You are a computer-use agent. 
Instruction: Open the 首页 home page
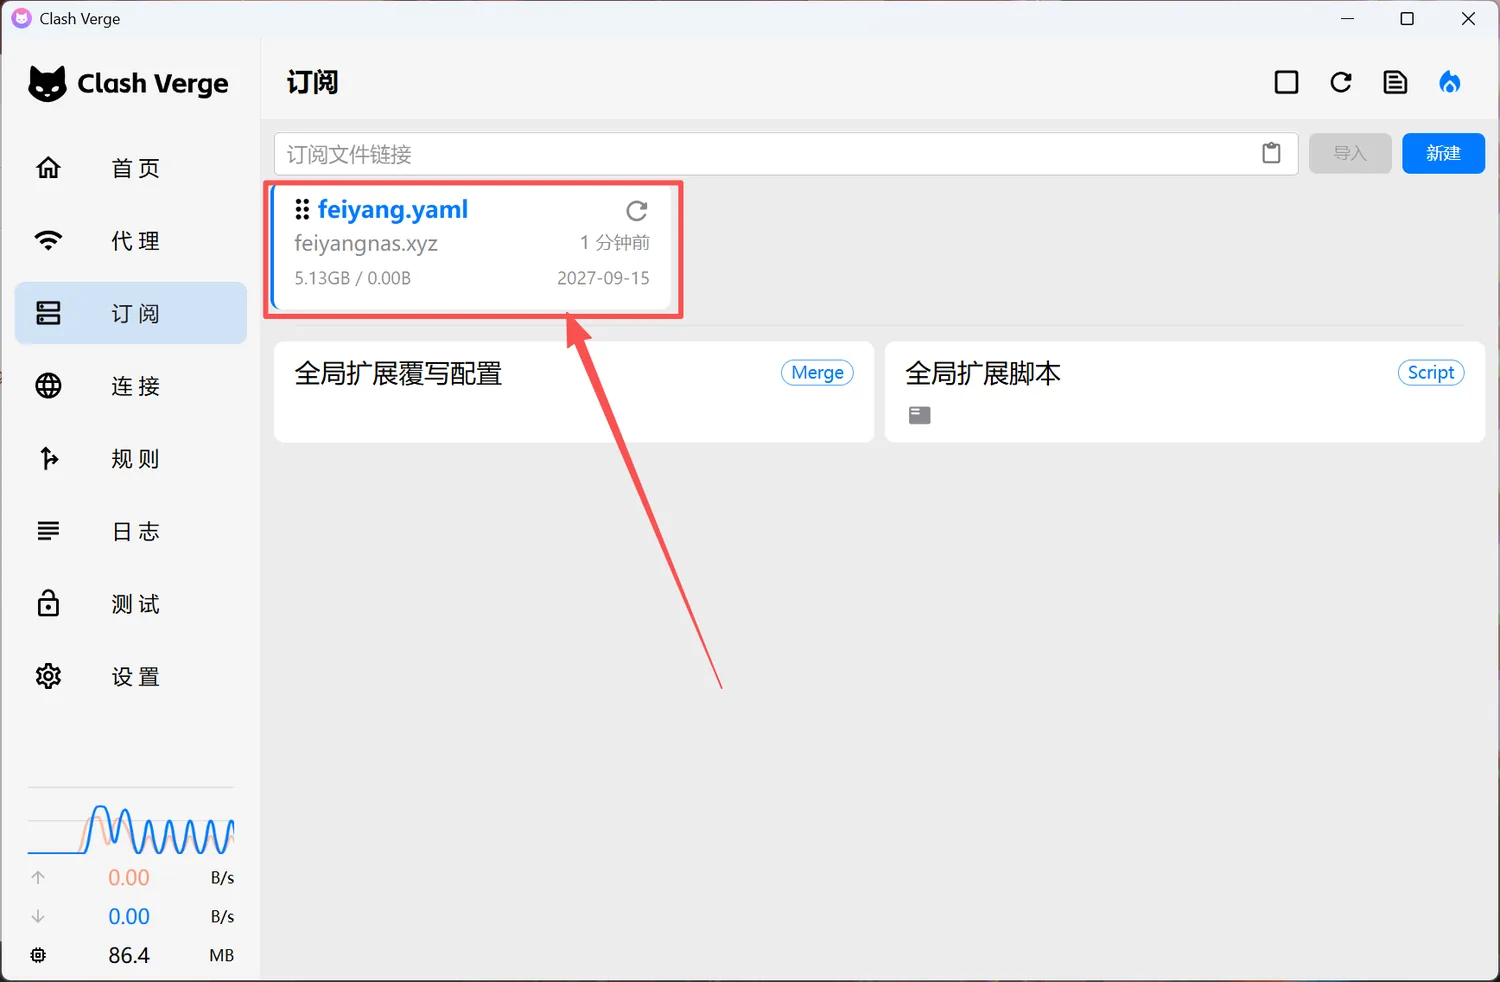131,168
